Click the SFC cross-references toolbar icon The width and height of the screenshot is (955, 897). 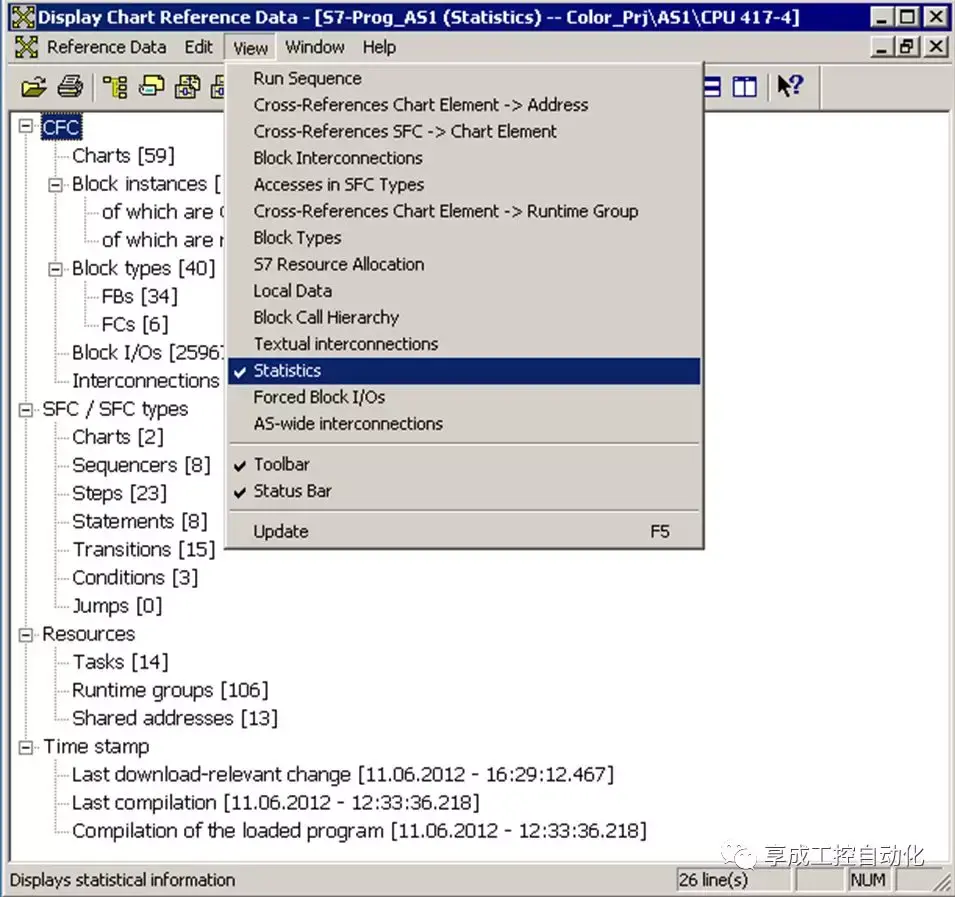(x=188, y=87)
